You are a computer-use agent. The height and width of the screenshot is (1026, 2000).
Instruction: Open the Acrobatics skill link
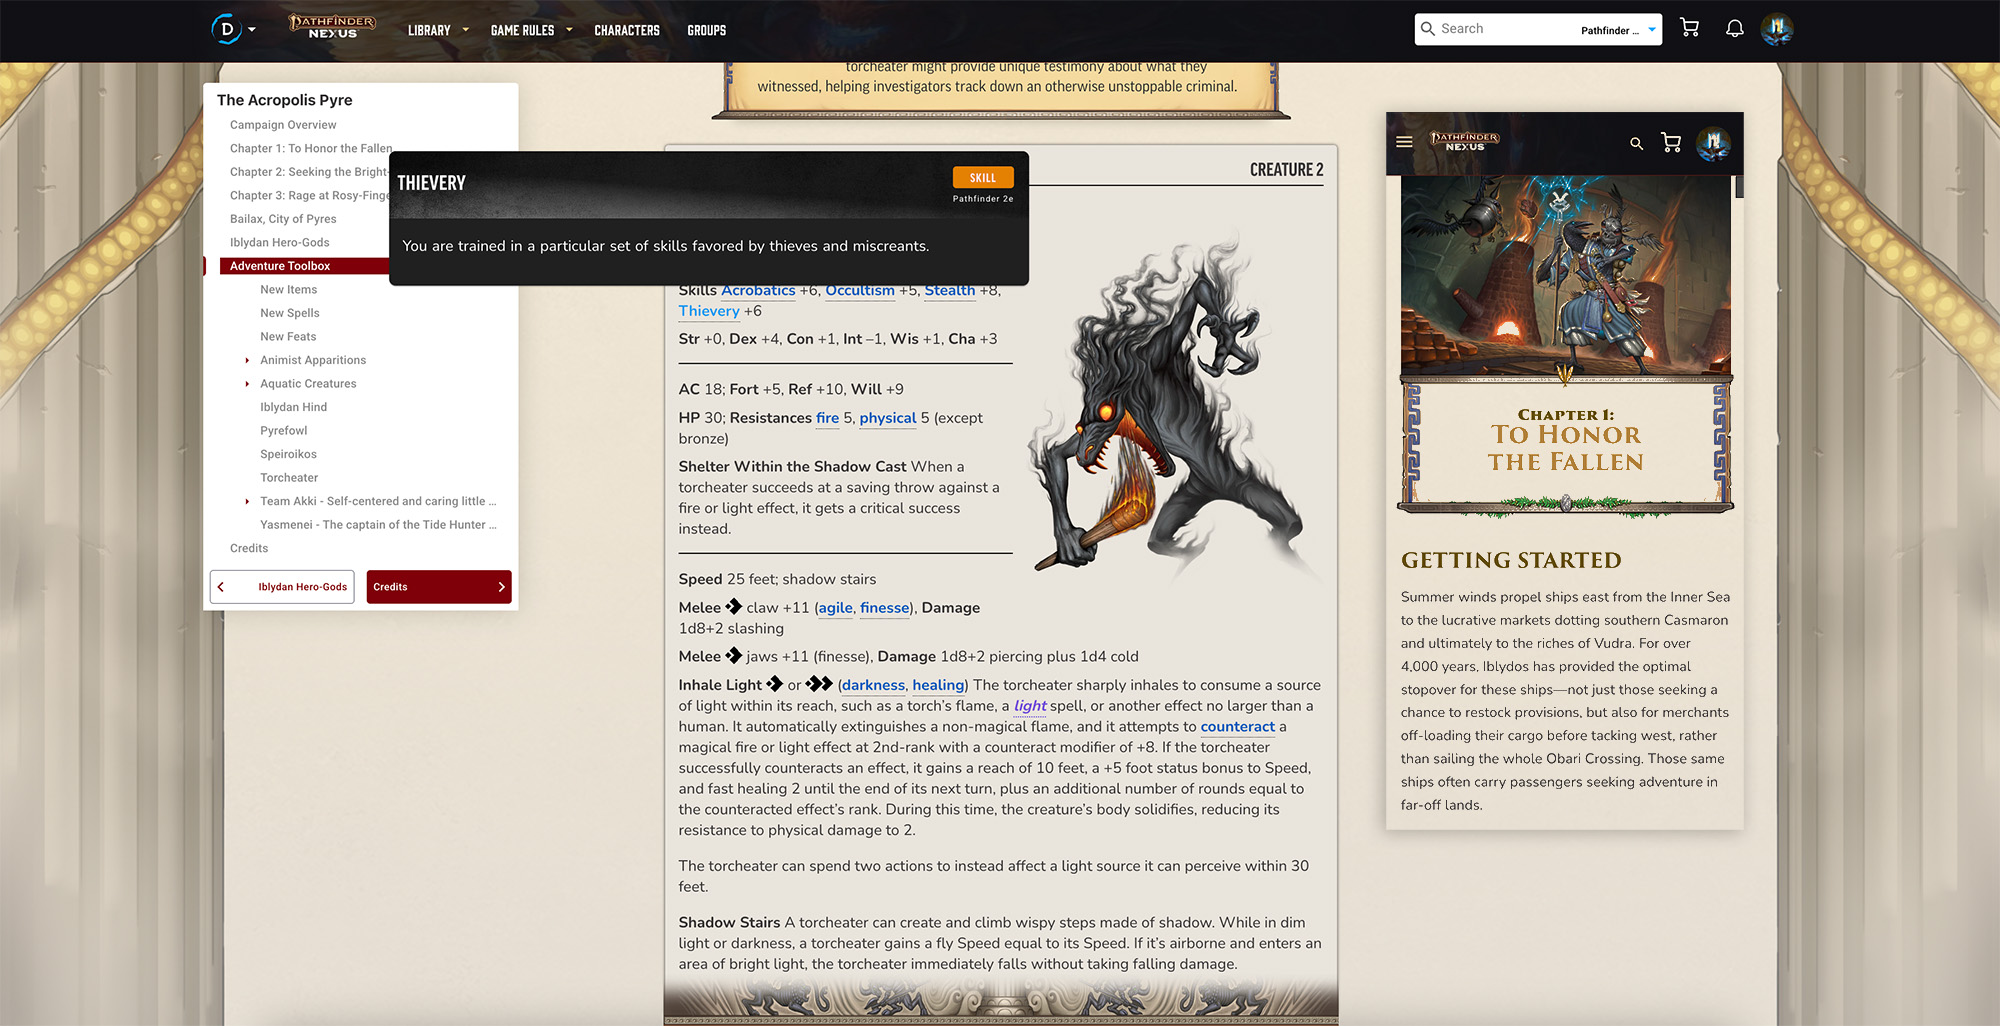click(758, 290)
